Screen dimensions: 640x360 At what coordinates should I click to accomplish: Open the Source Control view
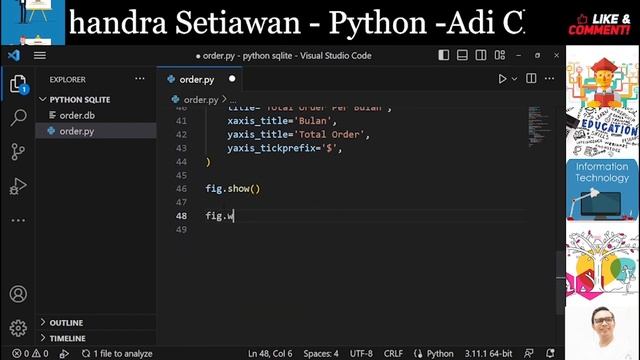[x=18, y=152]
